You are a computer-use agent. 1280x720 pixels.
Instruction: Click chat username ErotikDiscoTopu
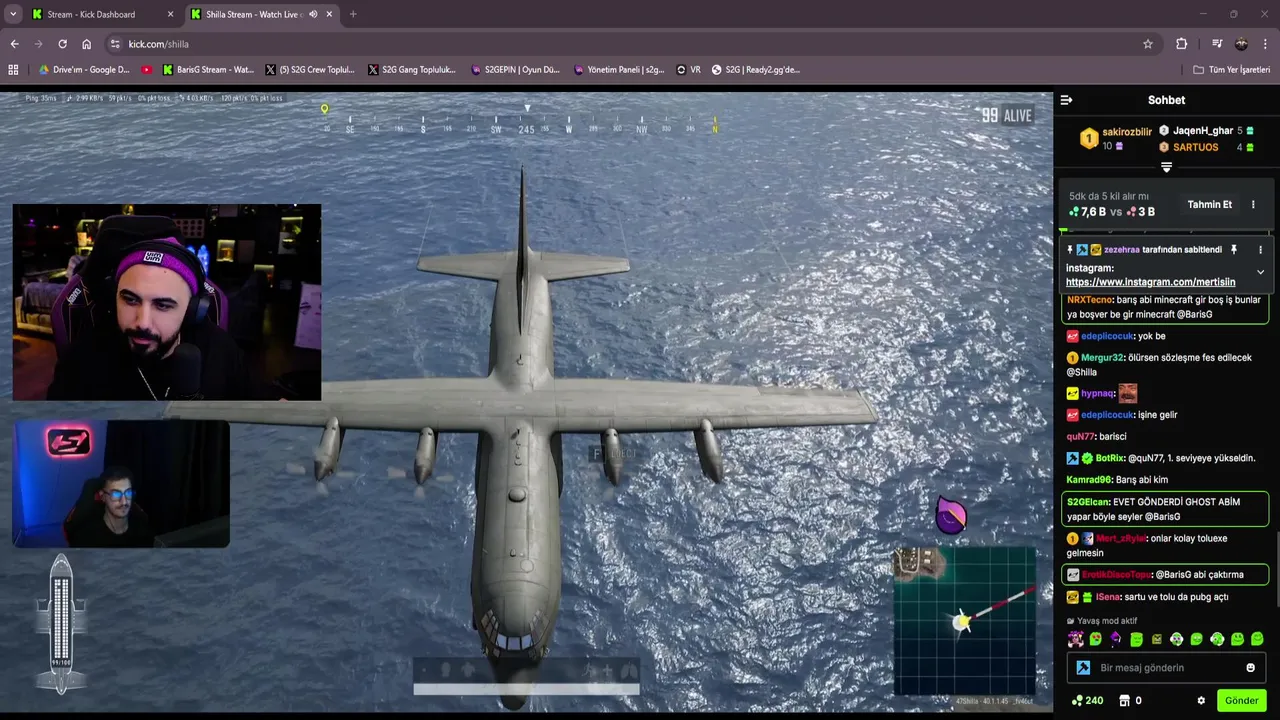pos(1116,575)
